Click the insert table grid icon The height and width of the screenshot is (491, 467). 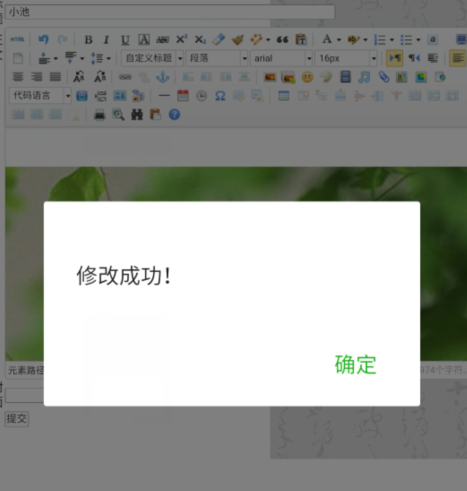point(283,96)
